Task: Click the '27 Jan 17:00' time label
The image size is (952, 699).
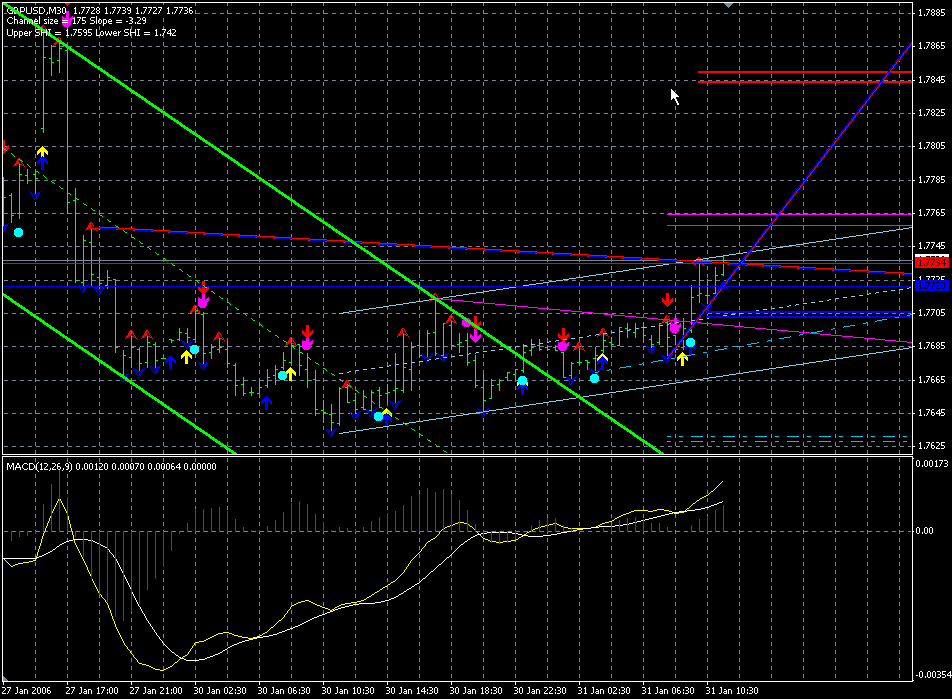Action: [92, 690]
